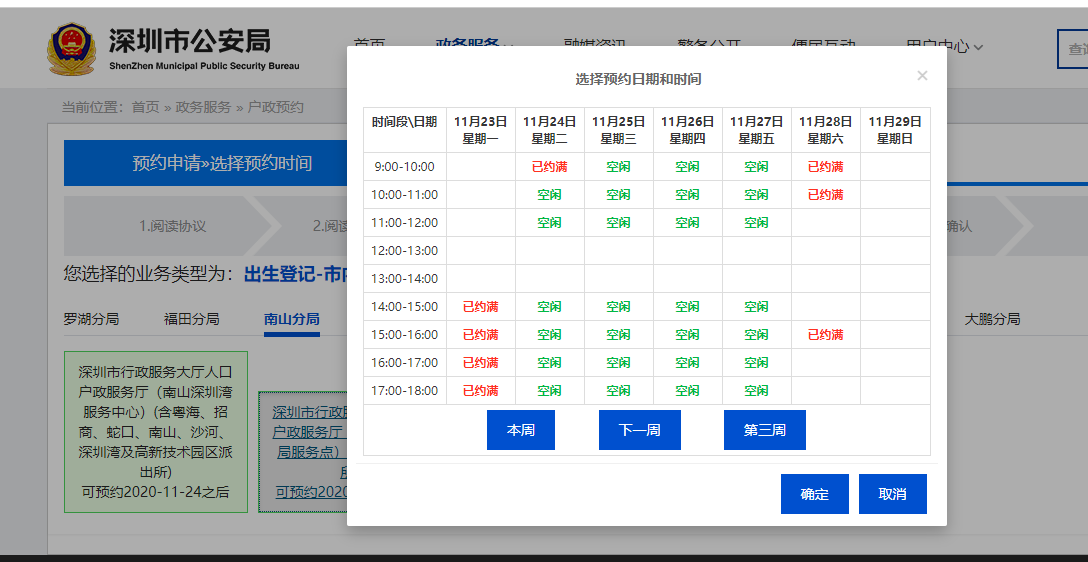
Task: Click 已约满 slot 11月23日 at 15:00-16:00
Action: coord(480,335)
